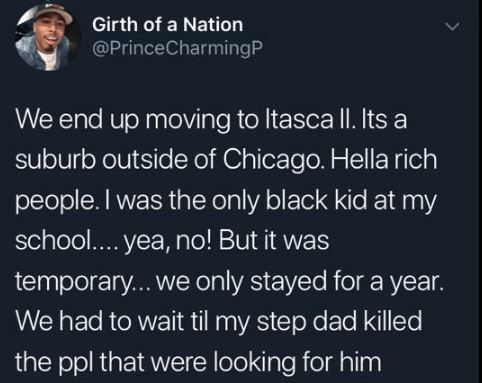Click the cap on the avatar photo
Screen dimensions: 482x383
[x=53, y=13]
